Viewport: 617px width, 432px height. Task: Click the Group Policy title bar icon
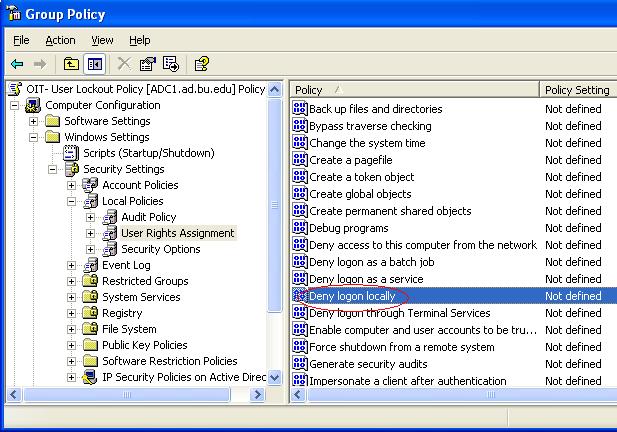15,13
